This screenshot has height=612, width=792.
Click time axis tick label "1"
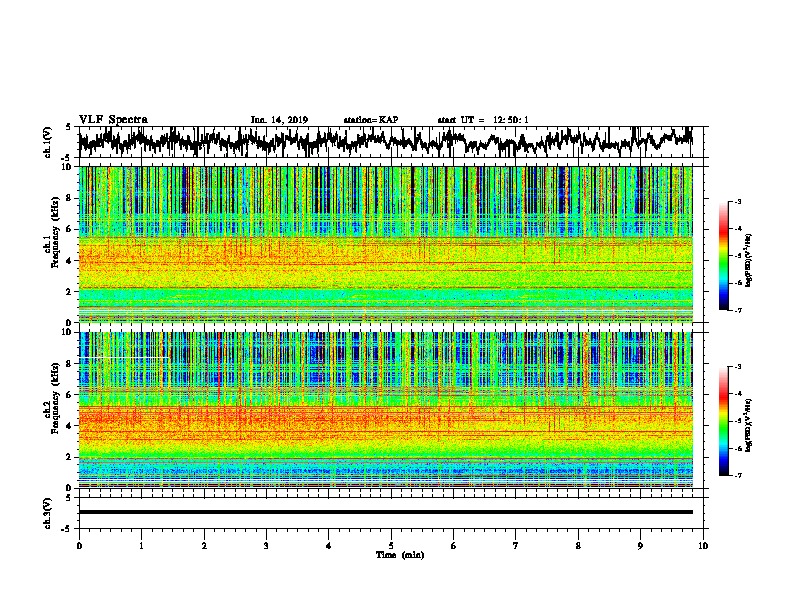(x=141, y=546)
